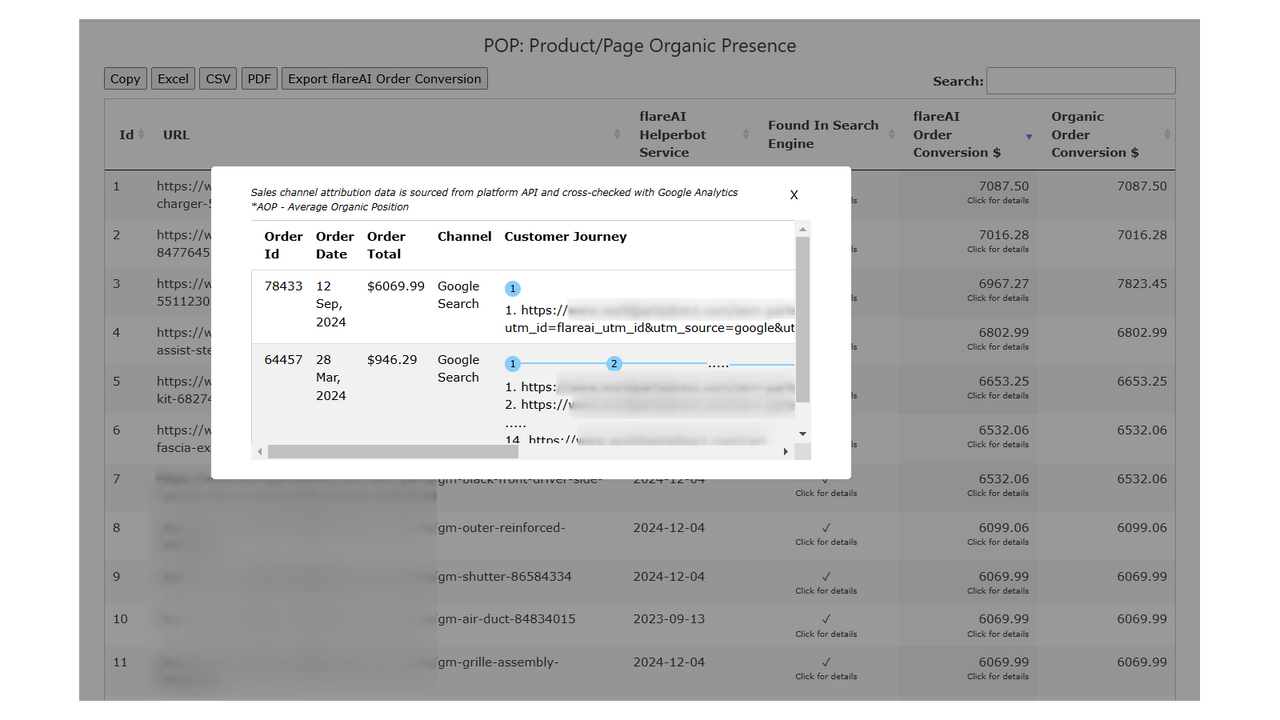Click journey step 1 circle for order 78433

coord(513,289)
